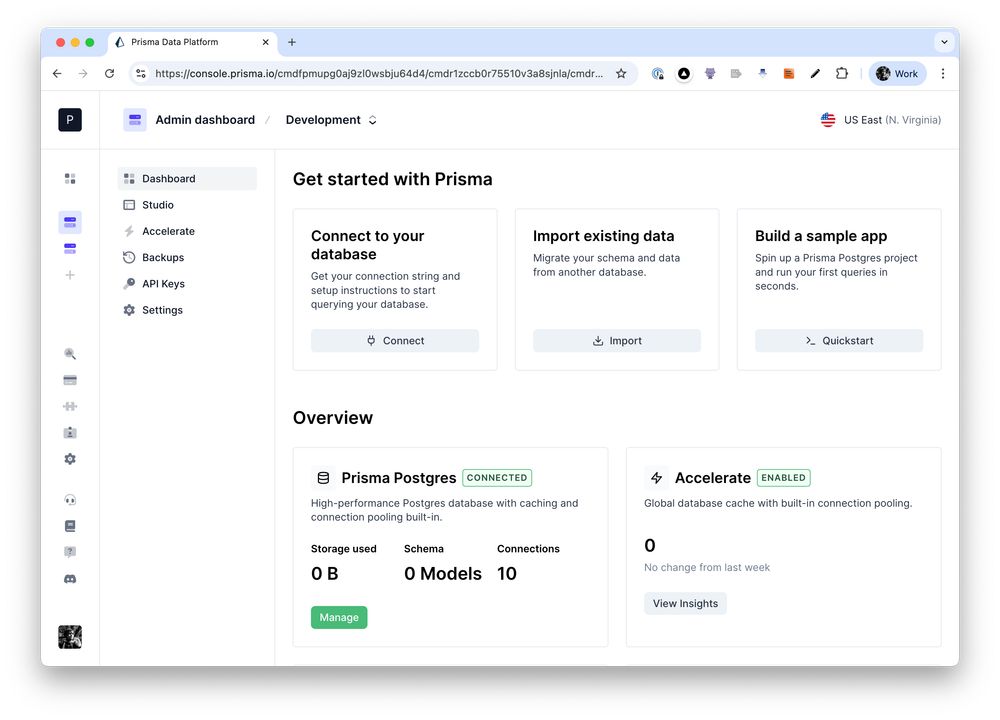1000x720 pixels.
Task: Open a new browser tab
Action: (x=291, y=42)
